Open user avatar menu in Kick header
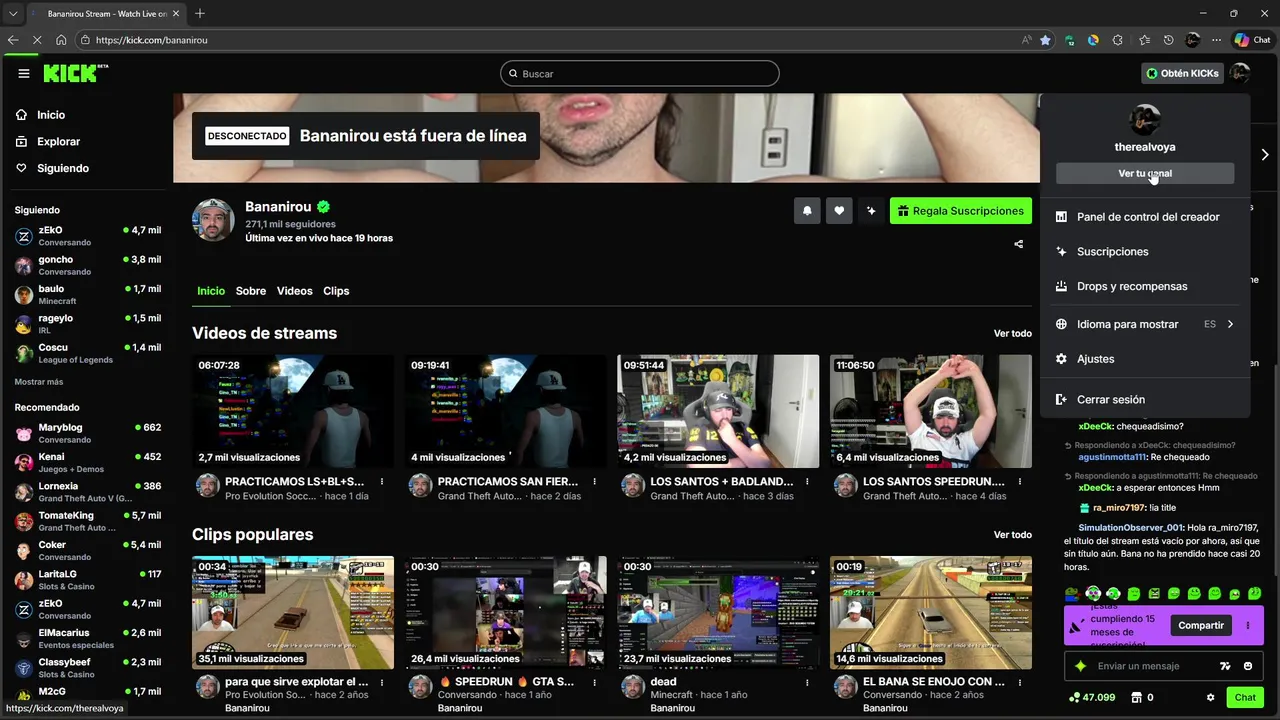The height and width of the screenshot is (720, 1280). click(x=1240, y=73)
